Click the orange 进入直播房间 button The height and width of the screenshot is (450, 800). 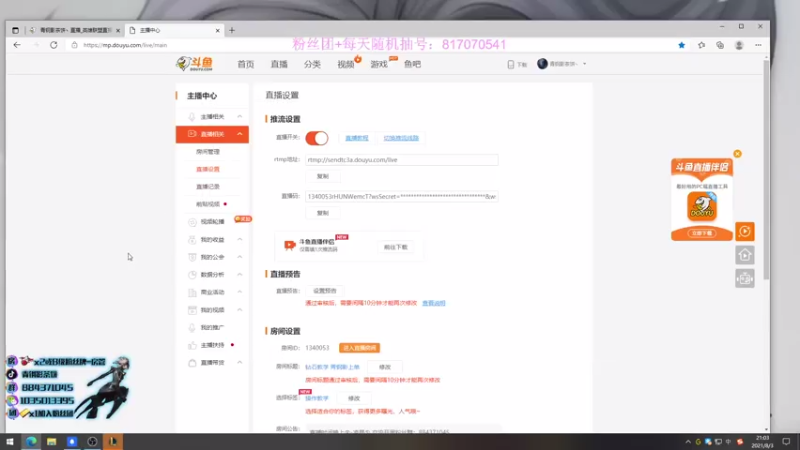pyautogui.click(x=359, y=348)
